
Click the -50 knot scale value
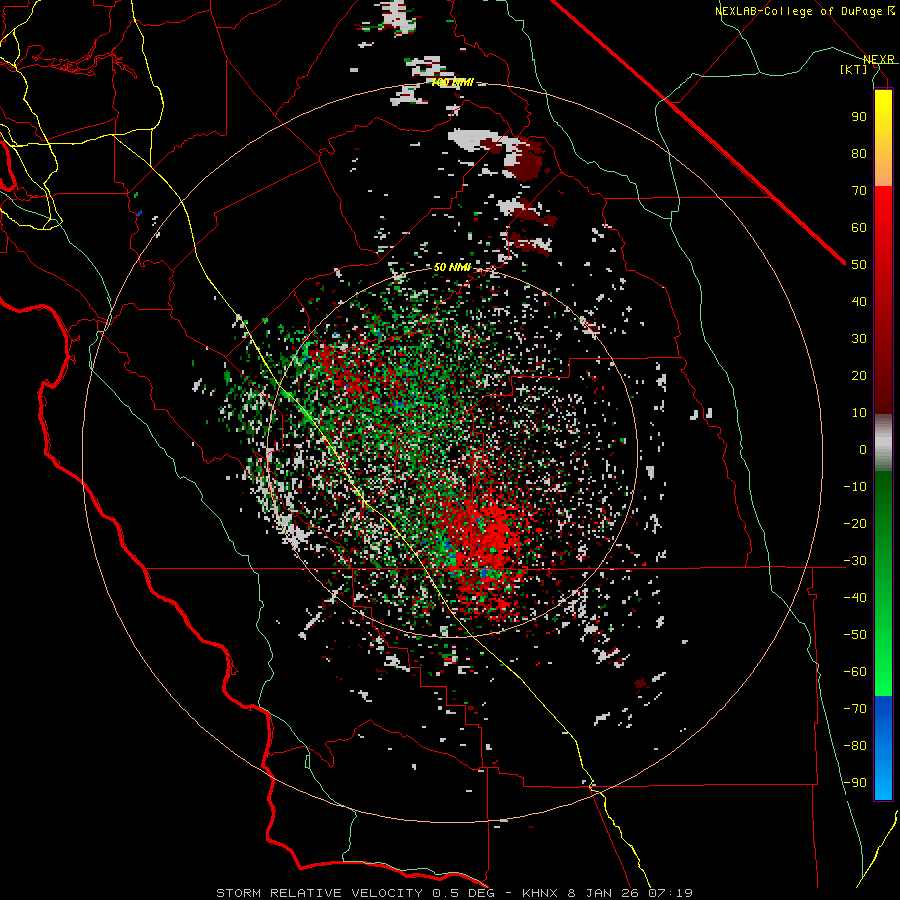pos(855,634)
